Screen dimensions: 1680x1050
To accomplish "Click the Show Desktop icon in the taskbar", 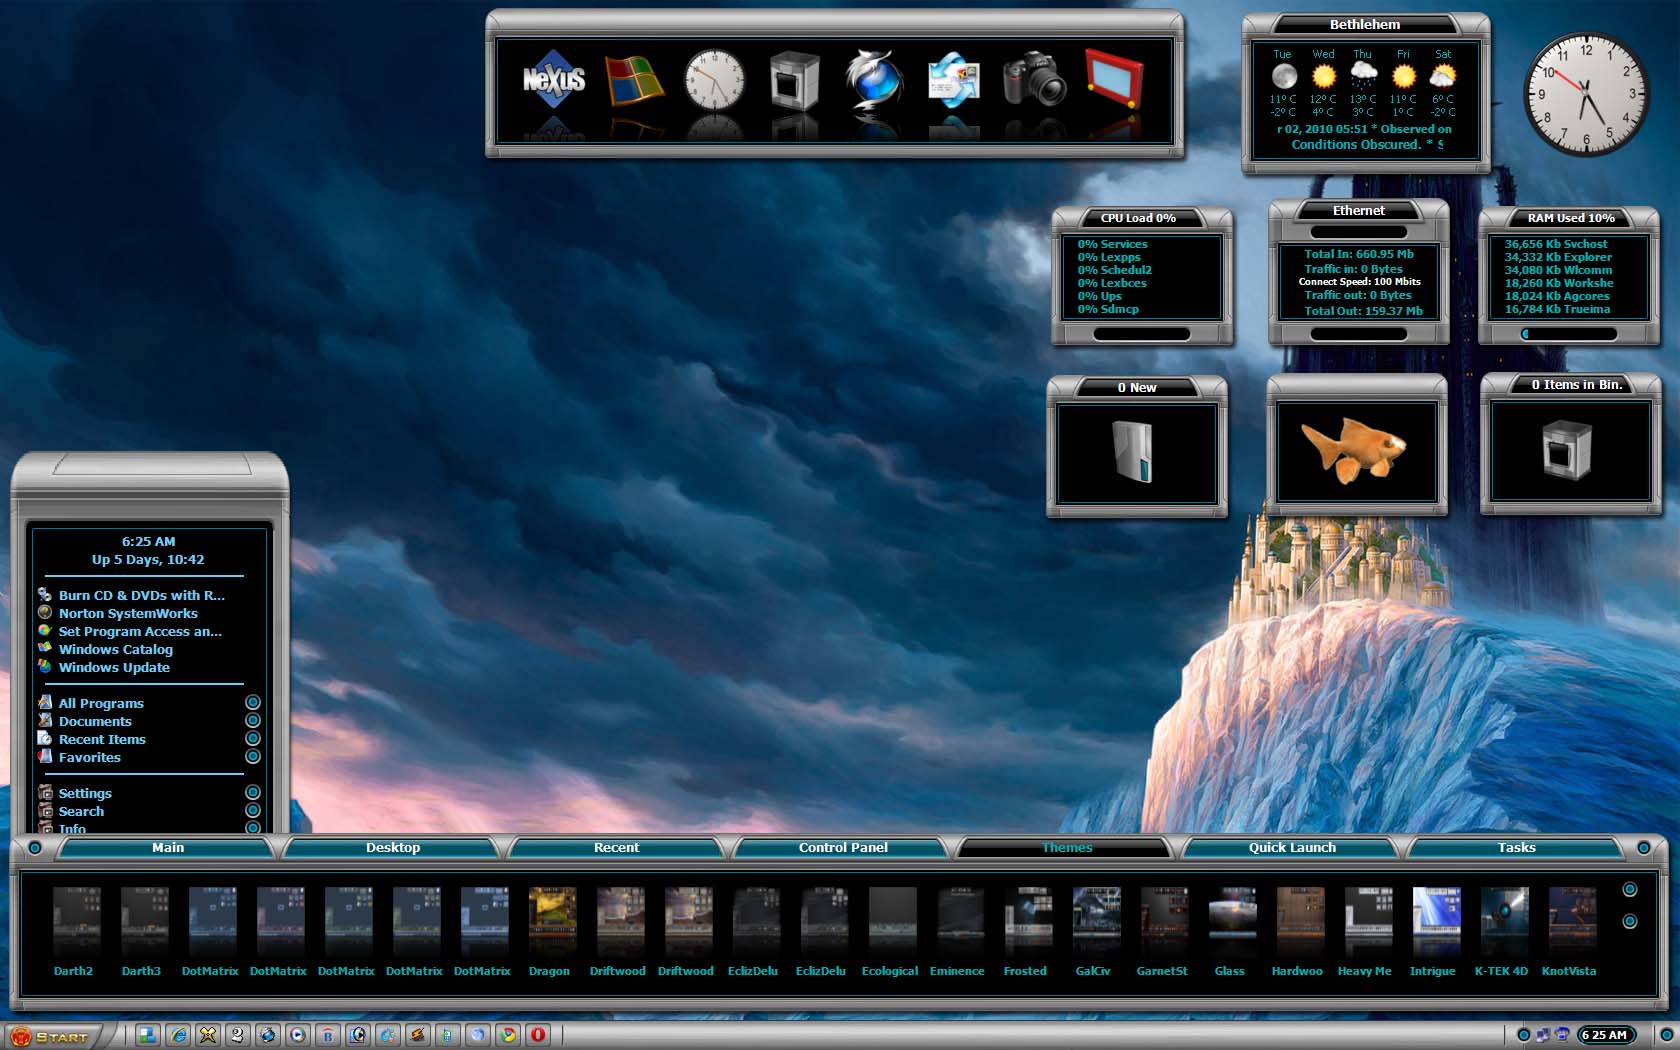I will tap(147, 1035).
